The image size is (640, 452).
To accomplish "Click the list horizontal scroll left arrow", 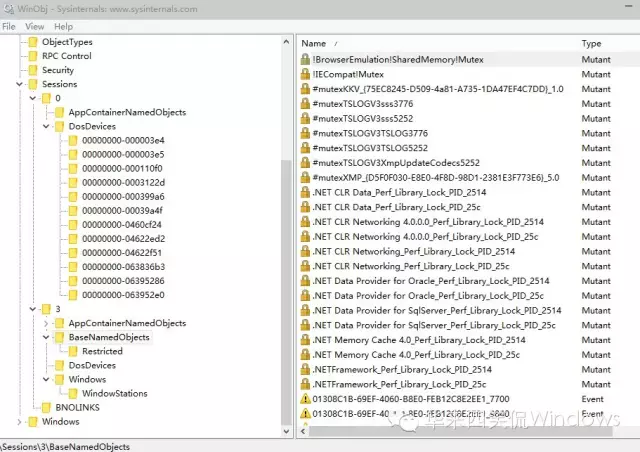I will [303, 431].
